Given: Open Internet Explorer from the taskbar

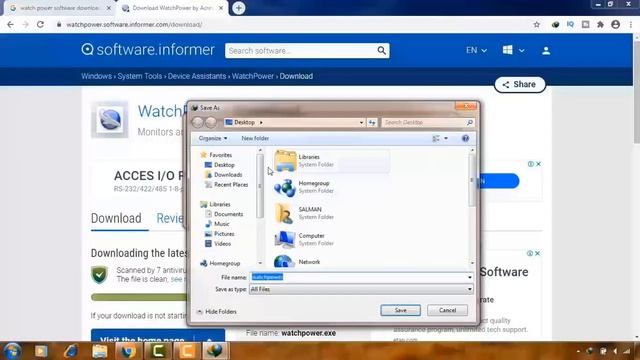Looking at the screenshot, I should 71,351.
